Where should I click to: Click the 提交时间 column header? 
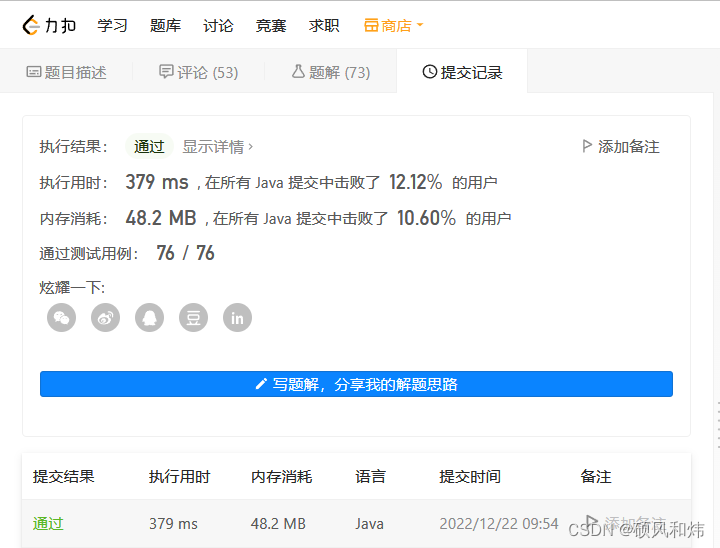470,477
